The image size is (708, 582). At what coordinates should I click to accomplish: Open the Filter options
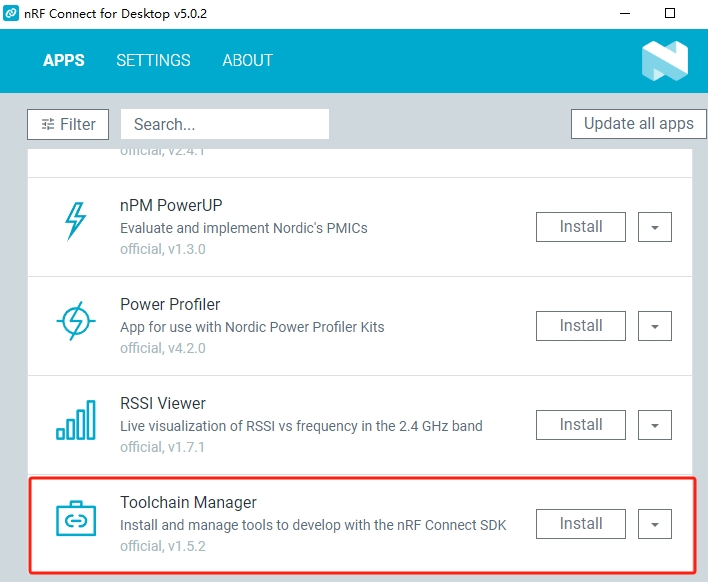(68, 124)
